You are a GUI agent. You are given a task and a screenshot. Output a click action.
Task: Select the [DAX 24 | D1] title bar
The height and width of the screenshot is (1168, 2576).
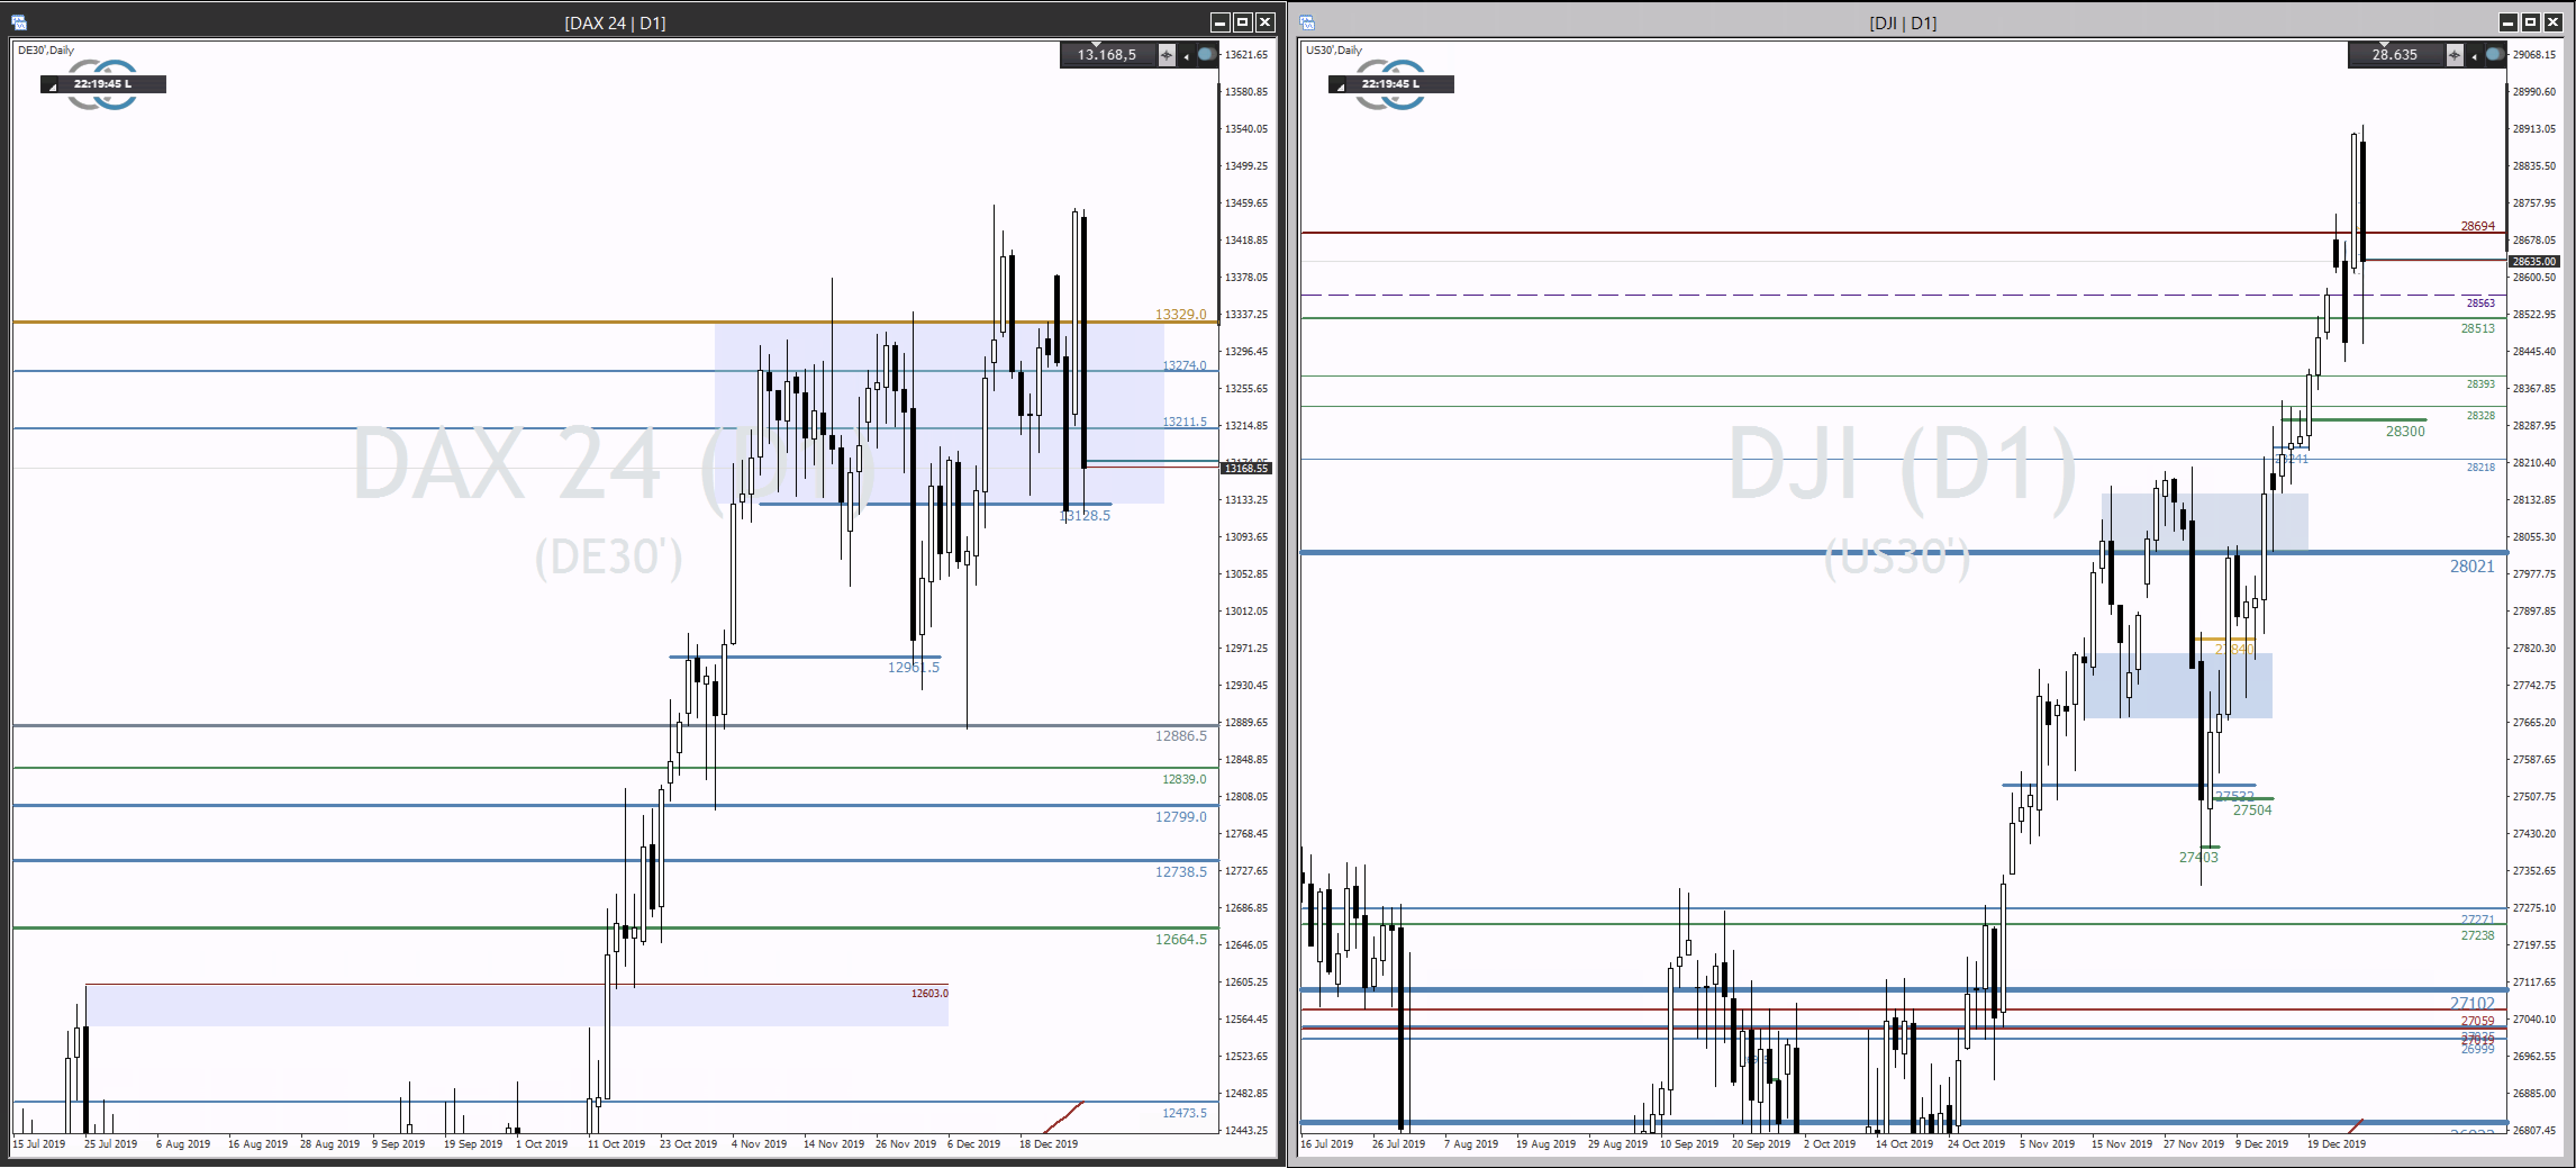pyautogui.click(x=615, y=23)
